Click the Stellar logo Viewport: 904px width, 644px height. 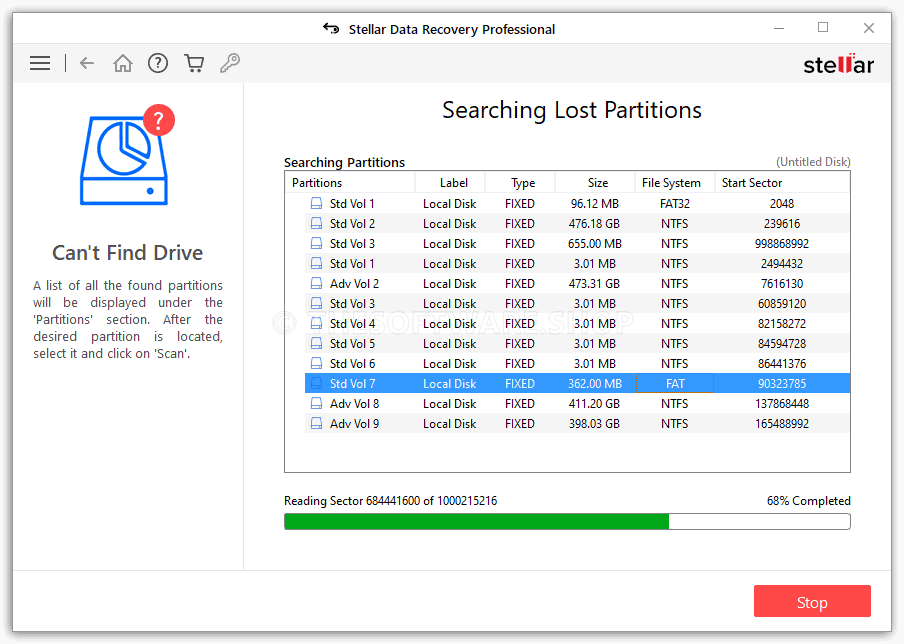[x=839, y=64]
